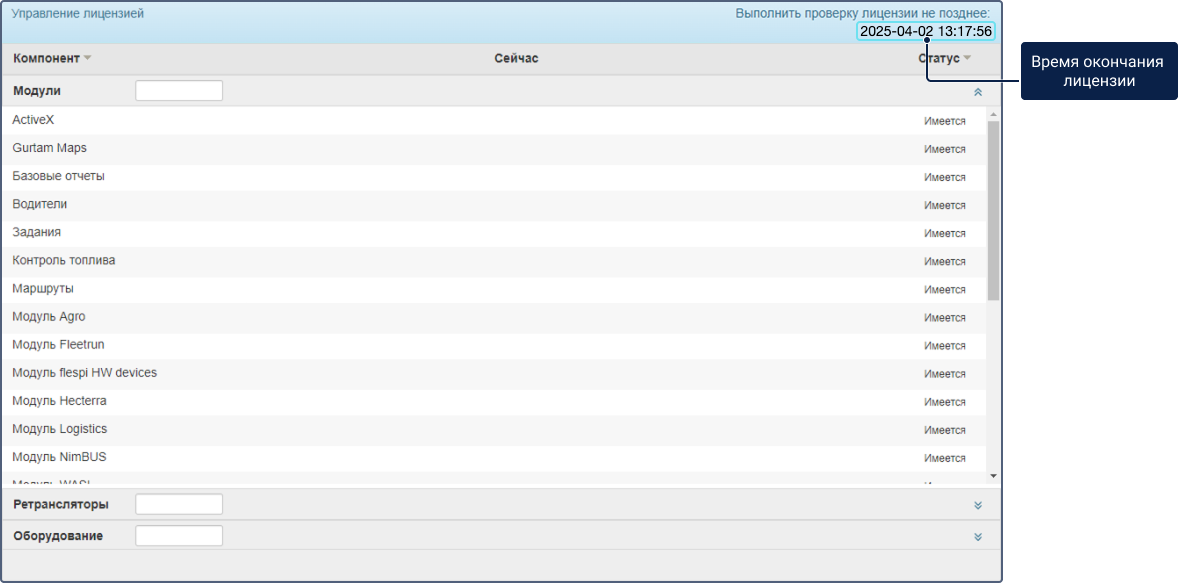Select the Модуль Fleetrun row

[494, 345]
